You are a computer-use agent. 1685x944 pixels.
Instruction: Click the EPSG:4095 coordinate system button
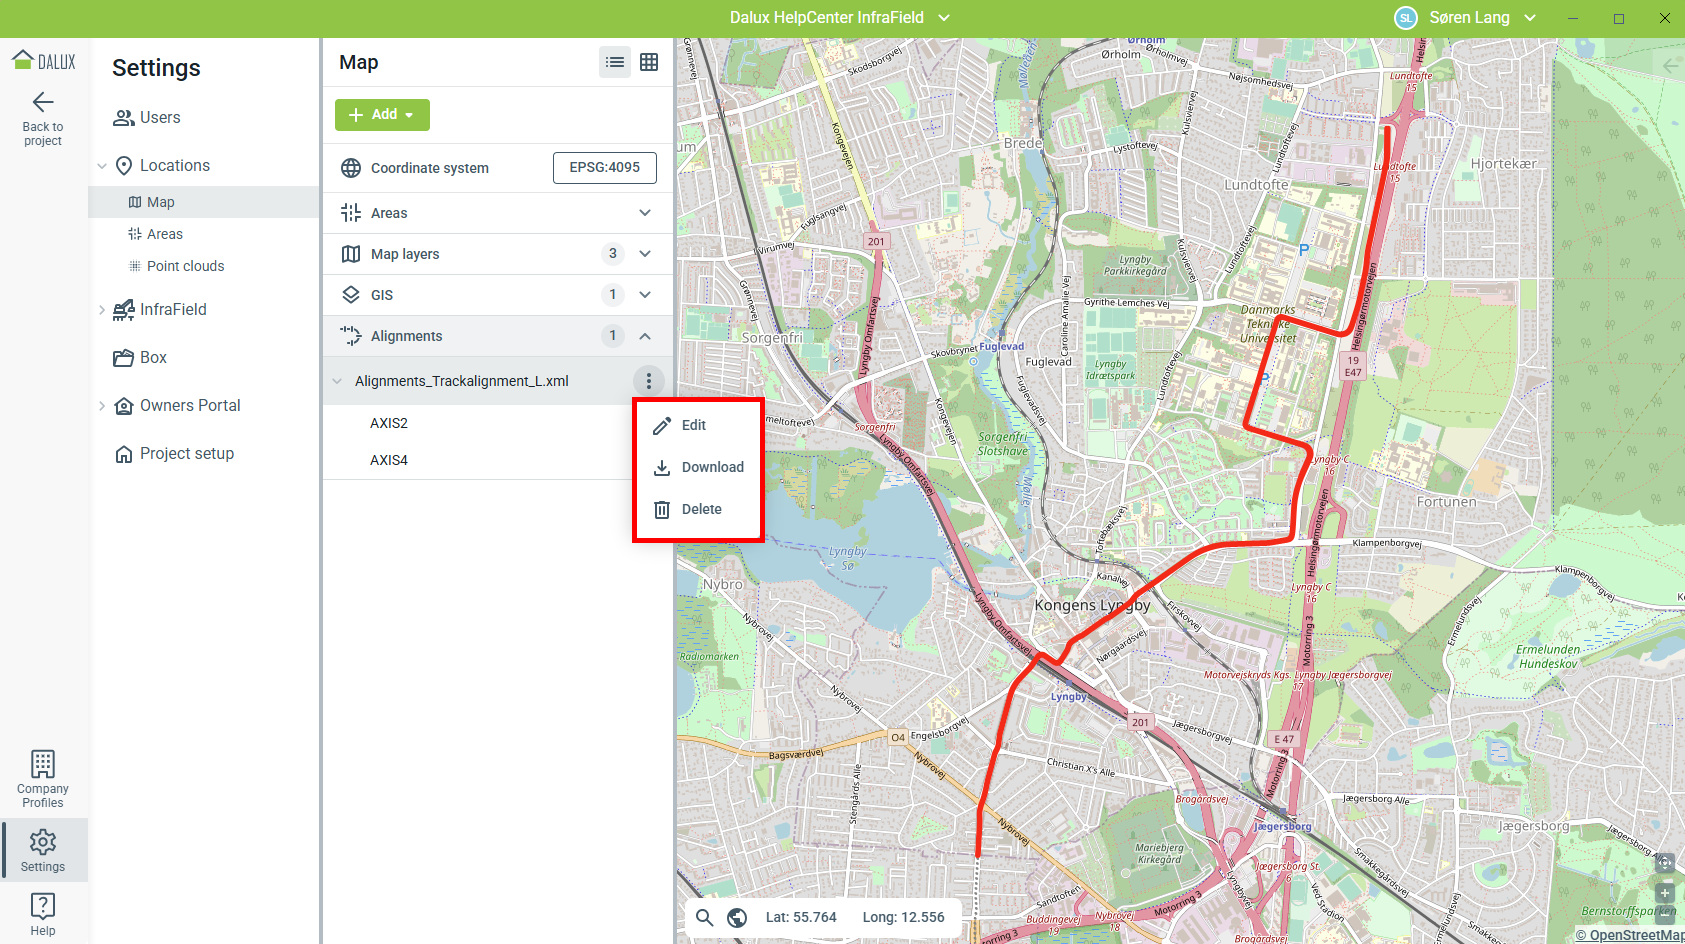(x=604, y=168)
